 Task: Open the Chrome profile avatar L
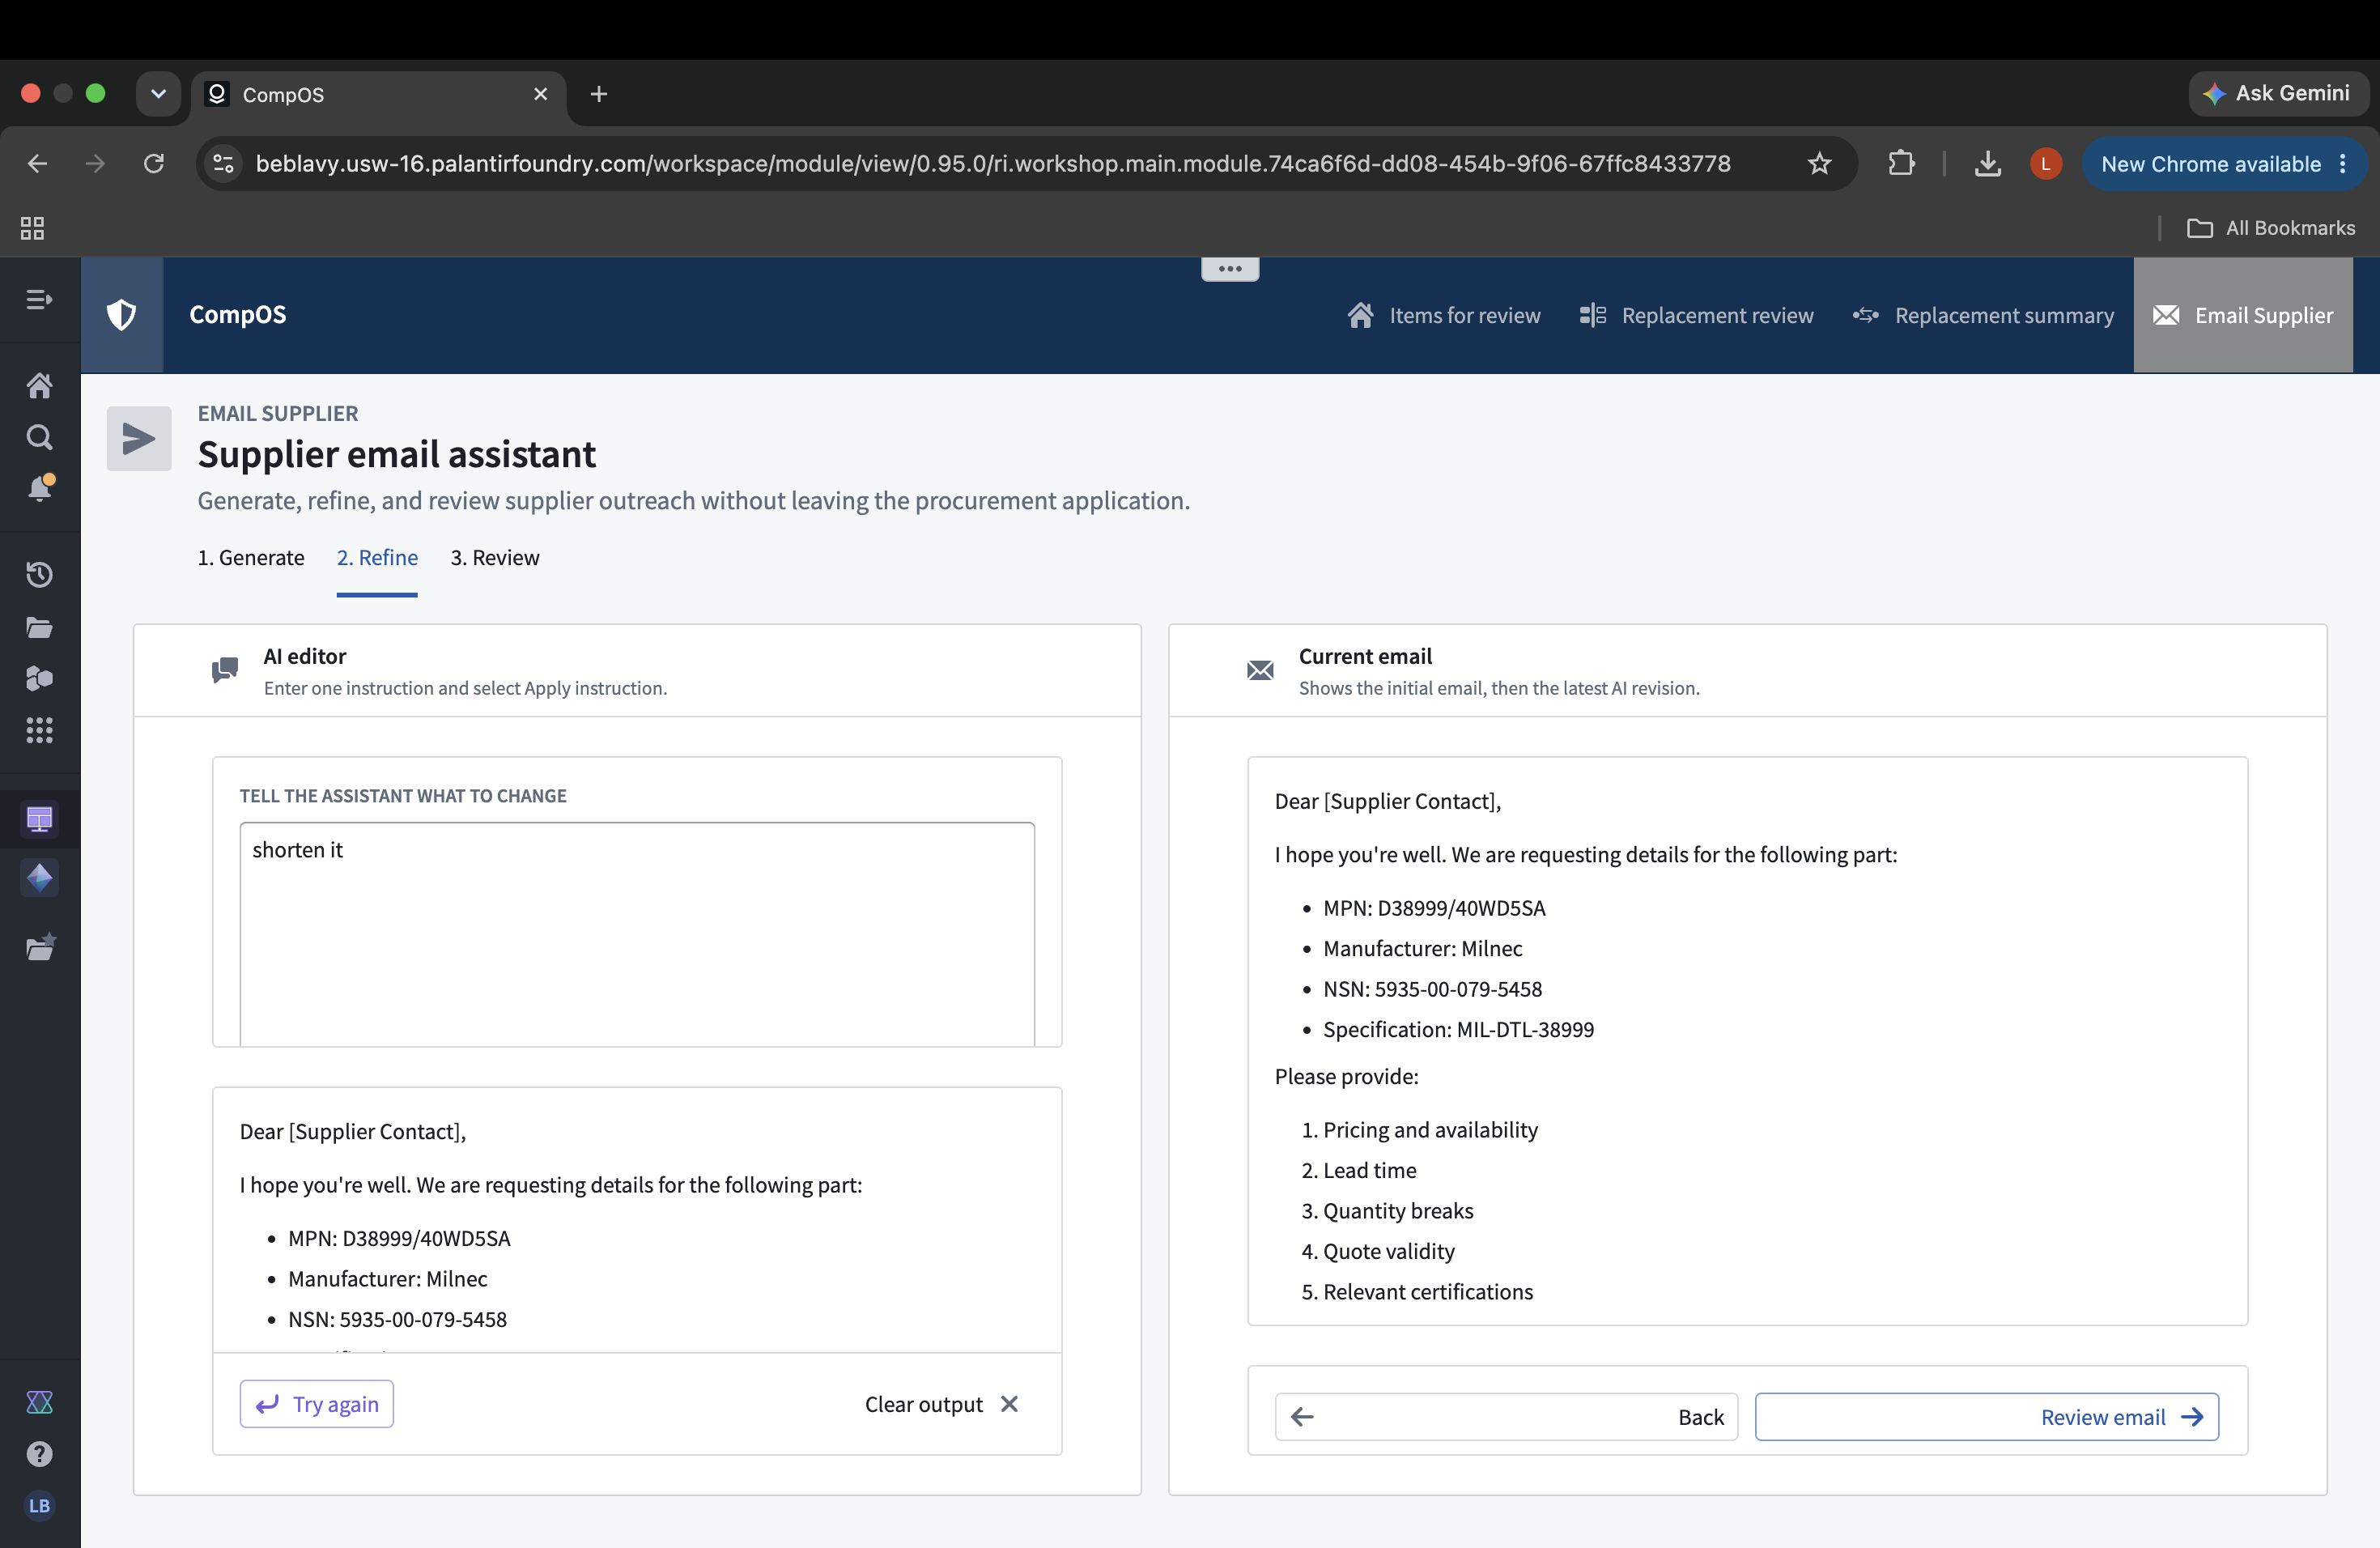[2045, 163]
